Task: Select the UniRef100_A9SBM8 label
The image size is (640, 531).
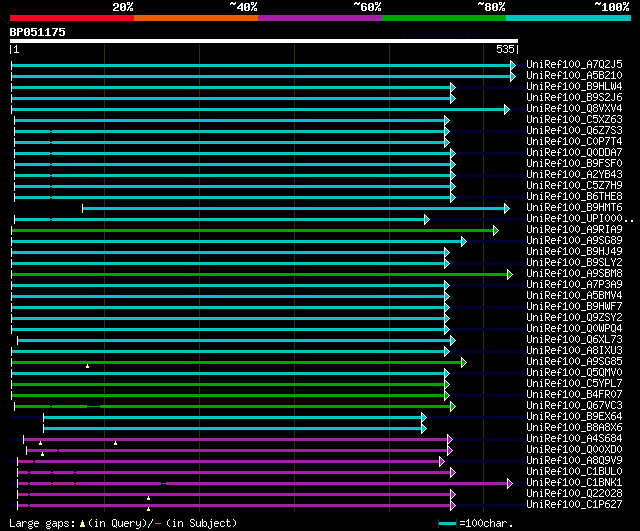Action: click(574, 274)
